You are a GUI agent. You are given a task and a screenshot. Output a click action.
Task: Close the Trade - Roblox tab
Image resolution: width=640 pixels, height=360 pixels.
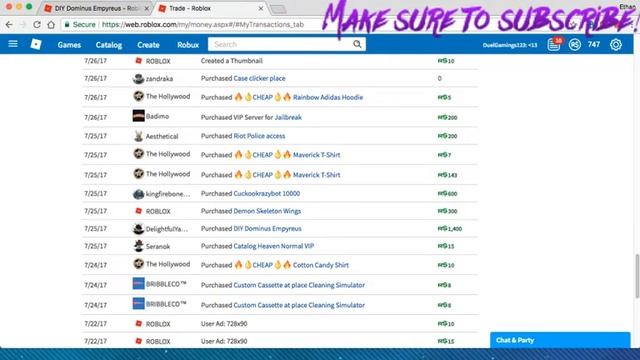pos(261,8)
